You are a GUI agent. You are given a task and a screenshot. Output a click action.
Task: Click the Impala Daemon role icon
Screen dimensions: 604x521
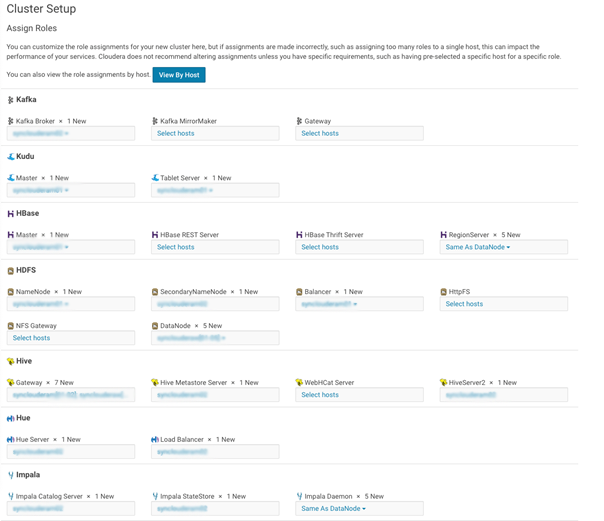pyautogui.click(x=300, y=496)
